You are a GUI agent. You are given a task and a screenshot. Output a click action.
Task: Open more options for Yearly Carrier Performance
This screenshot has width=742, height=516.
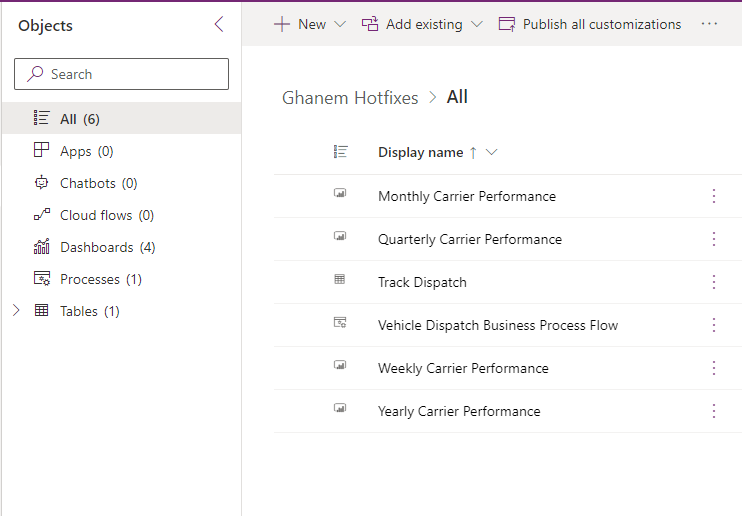[x=714, y=411]
